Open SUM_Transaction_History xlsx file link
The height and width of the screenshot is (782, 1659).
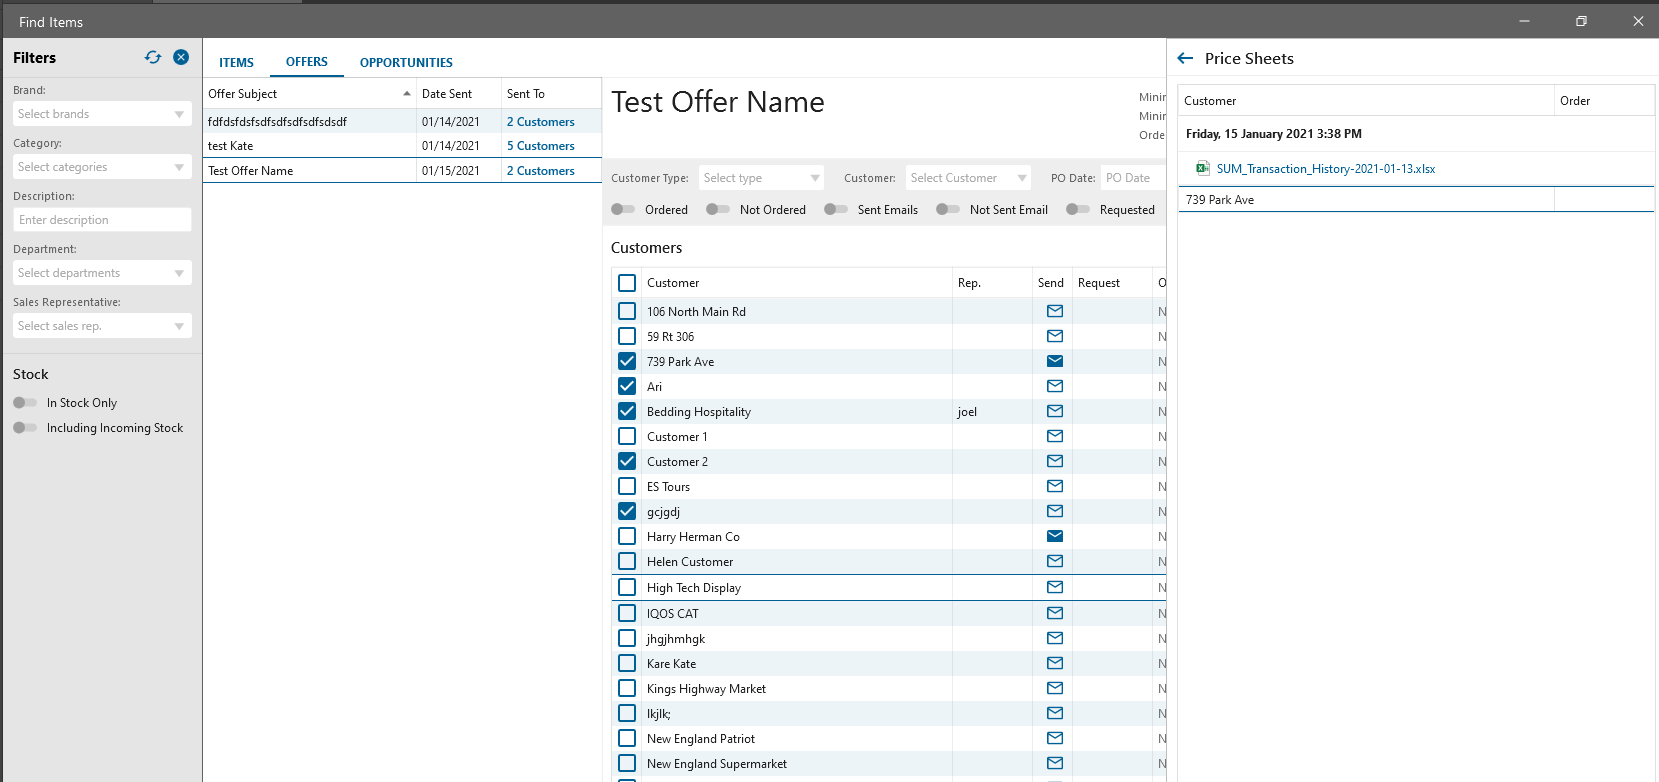[x=1325, y=169]
